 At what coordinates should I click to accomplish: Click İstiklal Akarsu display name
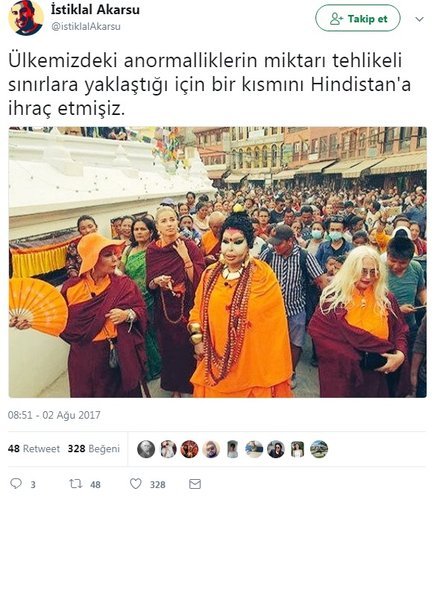tap(95, 9)
